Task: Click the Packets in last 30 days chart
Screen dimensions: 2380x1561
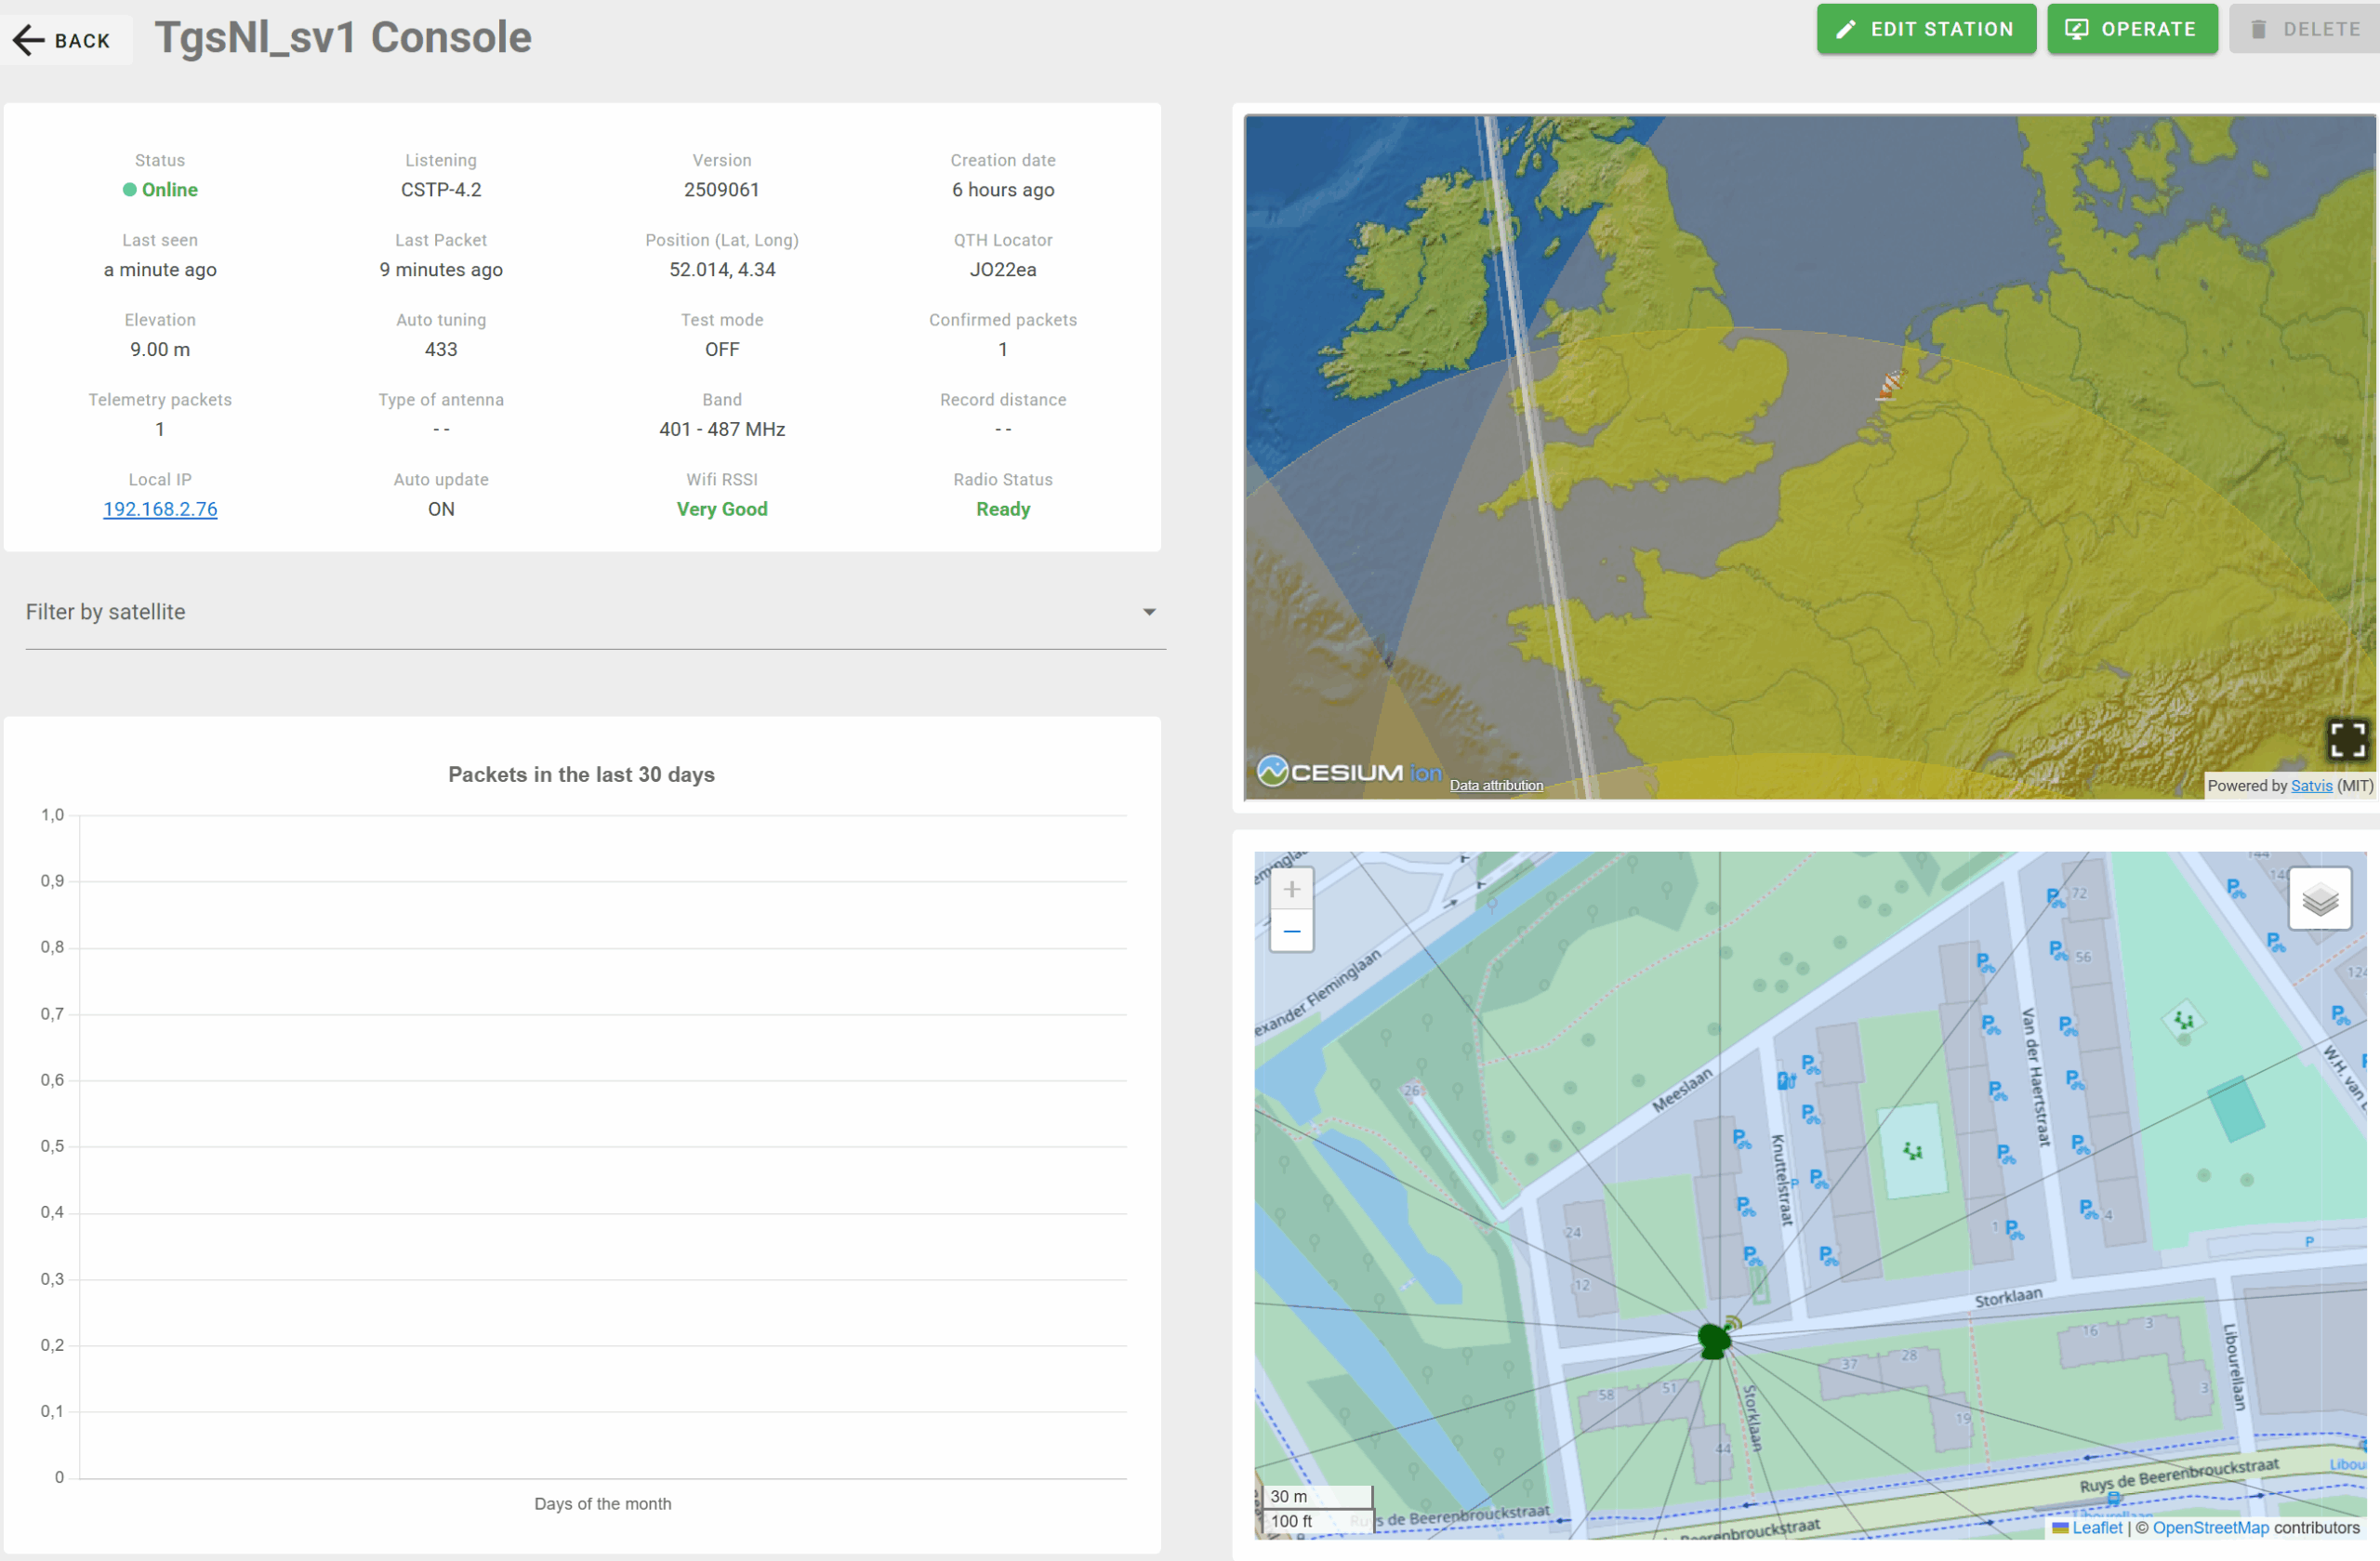Action: [602, 1146]
